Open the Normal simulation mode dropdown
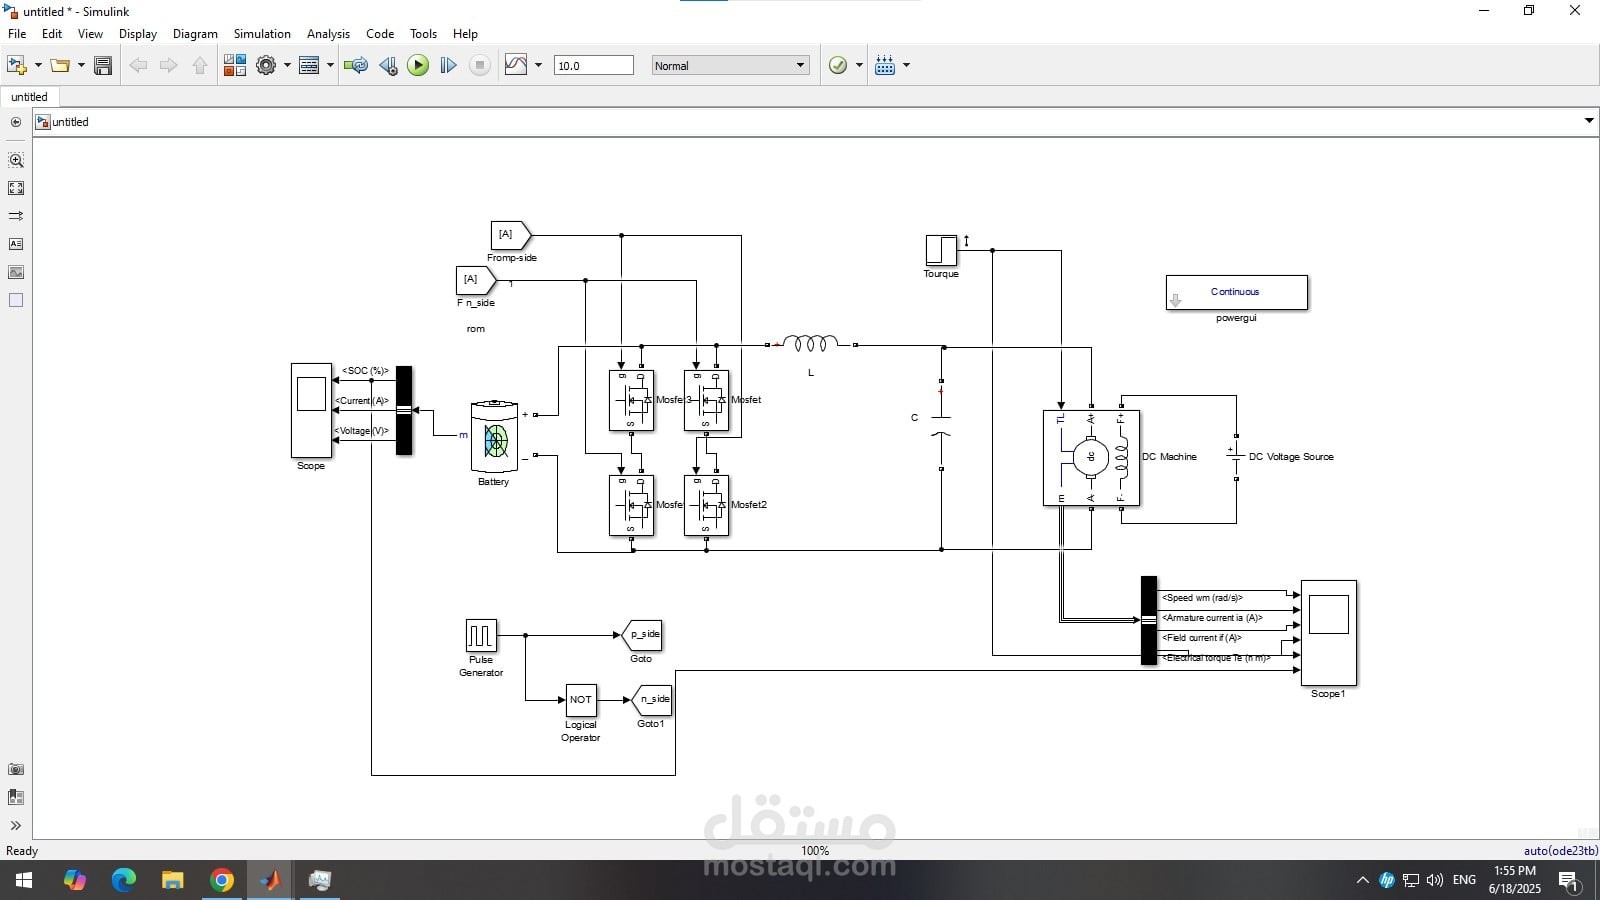The image size is (1600, 900). pos(730,66)
